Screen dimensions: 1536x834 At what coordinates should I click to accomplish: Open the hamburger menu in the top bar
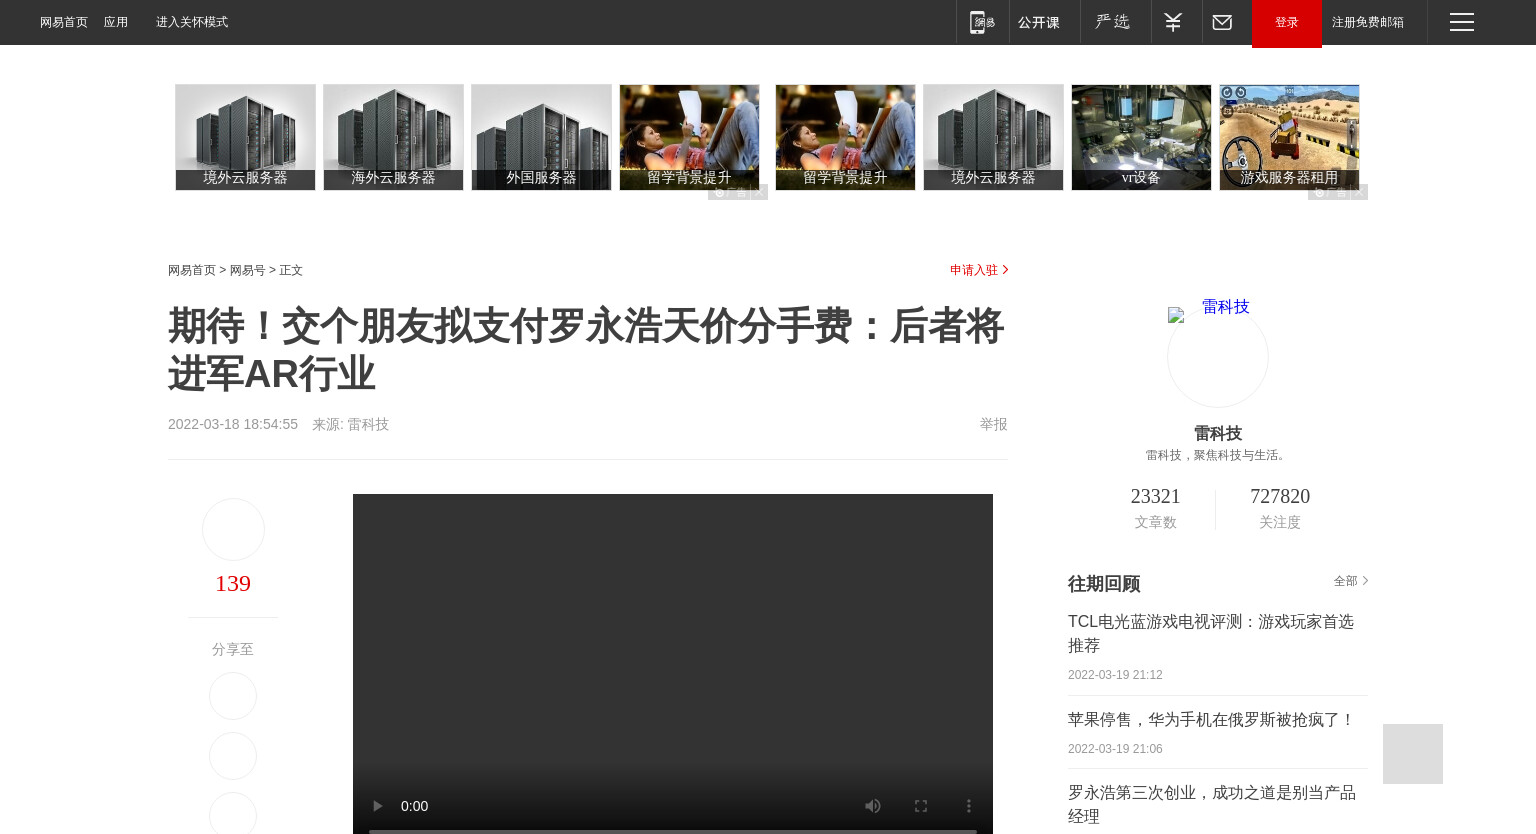[x=1462, y=22]
